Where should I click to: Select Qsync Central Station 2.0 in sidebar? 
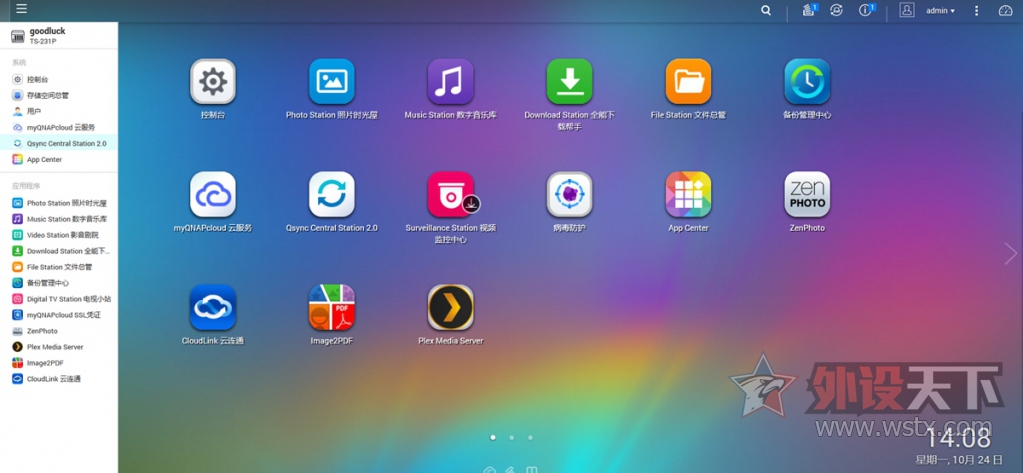click(x=59, y=143)
